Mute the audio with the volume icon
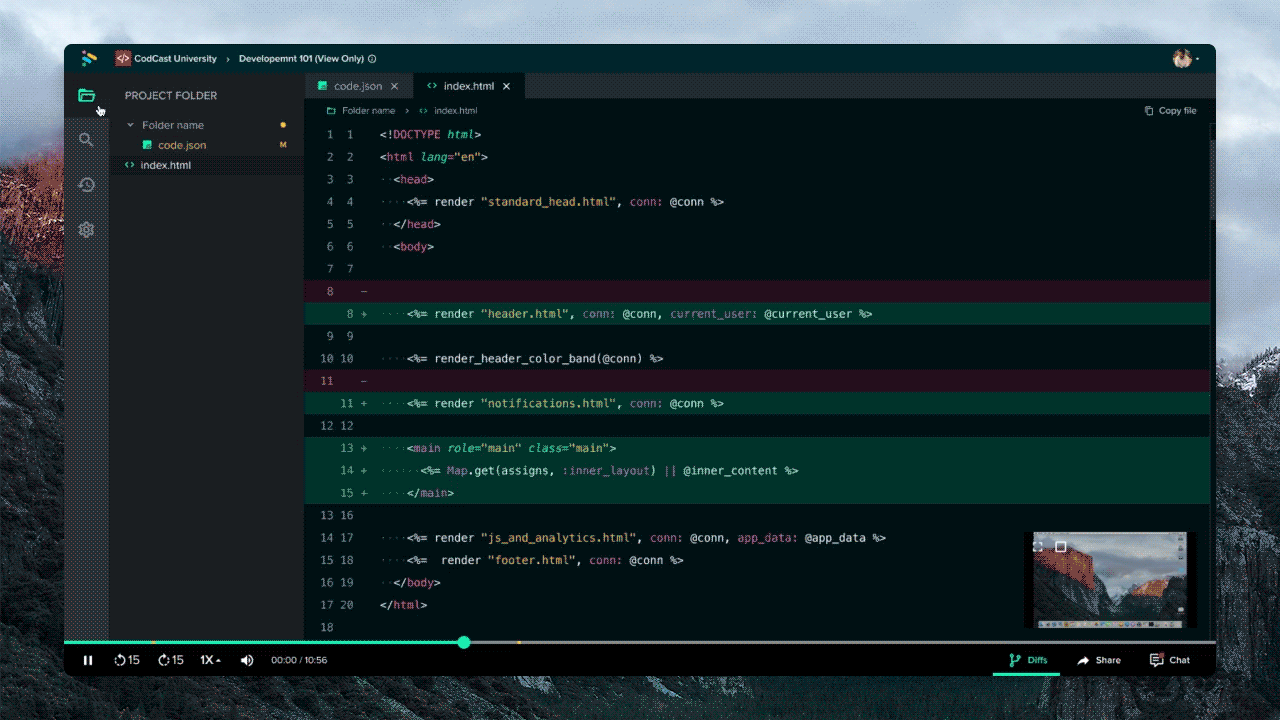Image resolution: width=1280 pixels, height=720 pixels. point(247,660)
